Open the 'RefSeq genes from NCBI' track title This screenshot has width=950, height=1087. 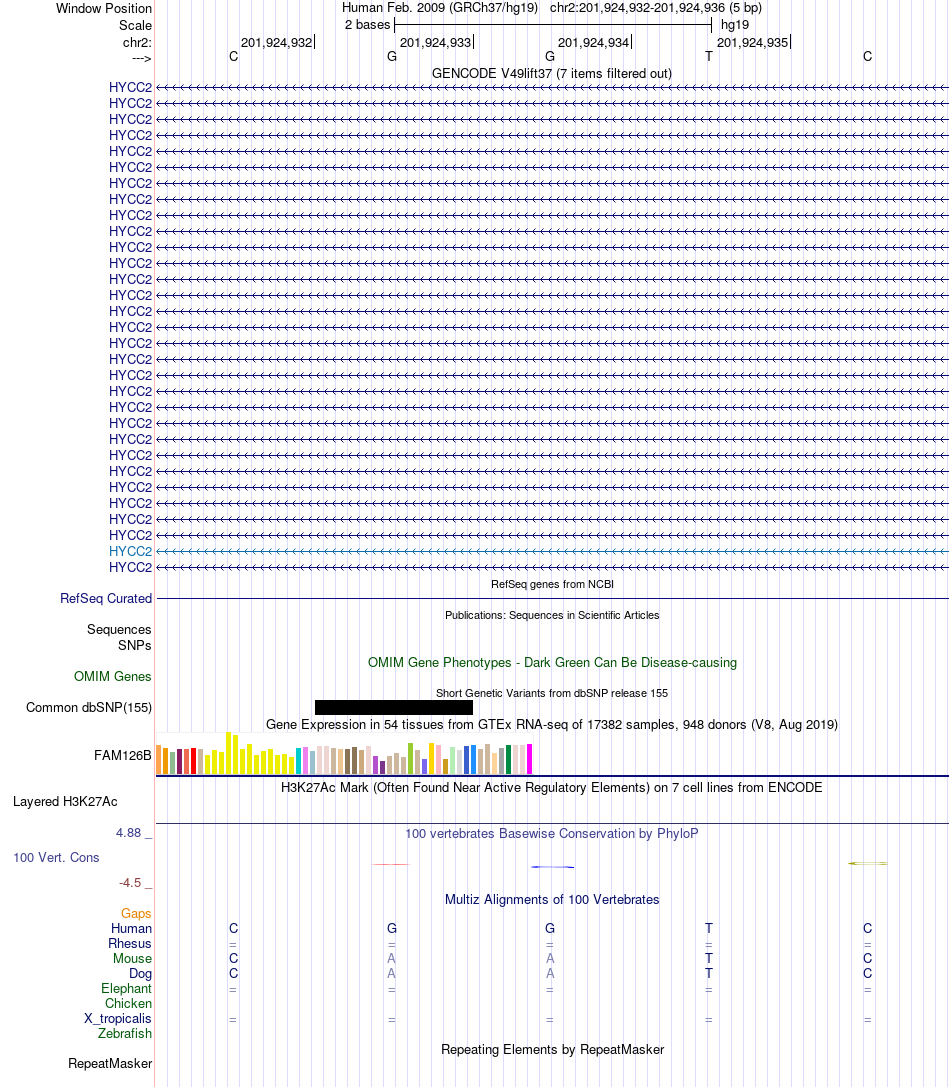552,584
